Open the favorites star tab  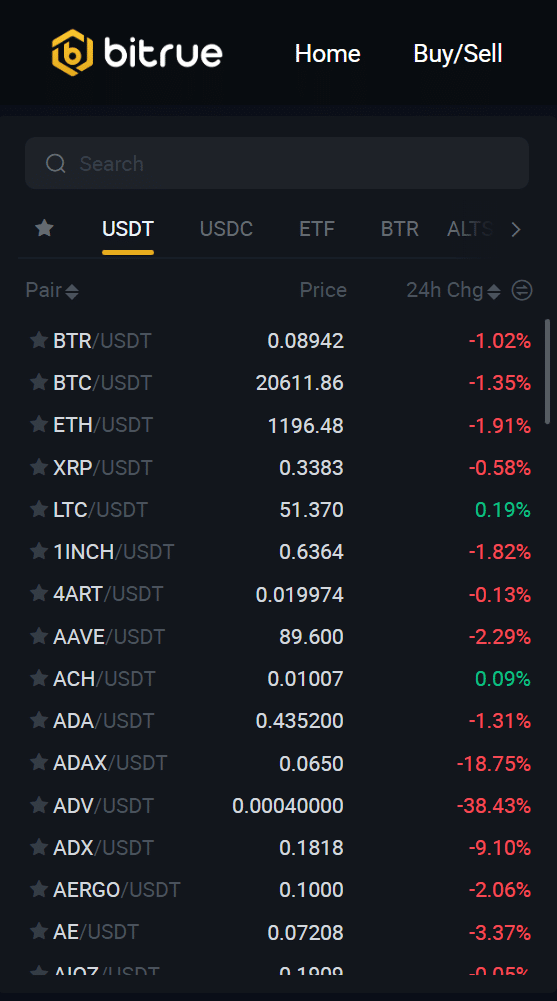tap(44, 228)
